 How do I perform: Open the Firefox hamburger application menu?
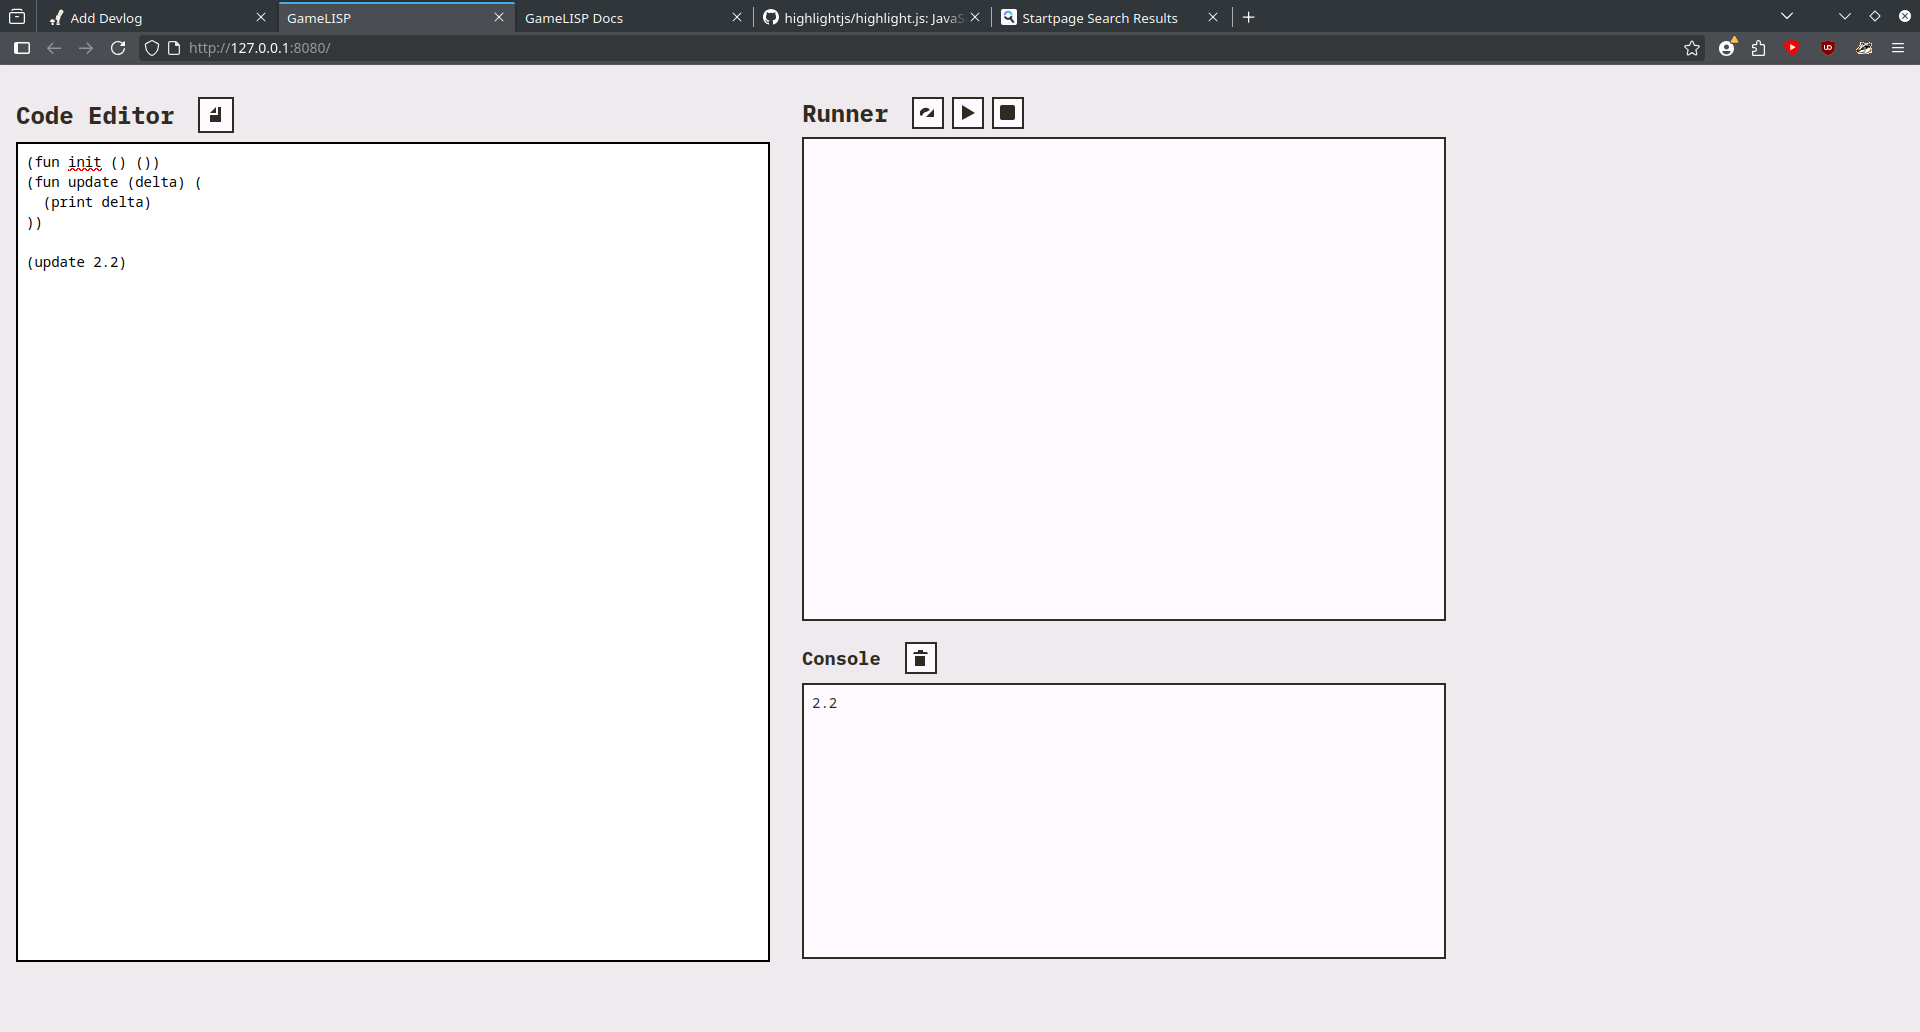[1897, 48]
